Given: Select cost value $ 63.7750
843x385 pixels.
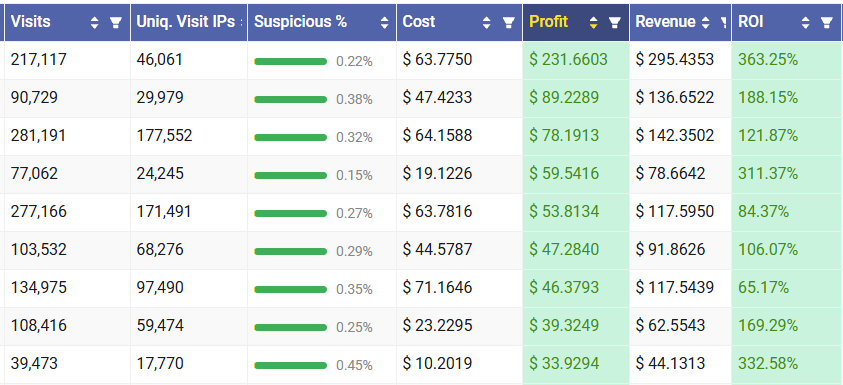Looking at the screenshot, I should click(438, 59).
